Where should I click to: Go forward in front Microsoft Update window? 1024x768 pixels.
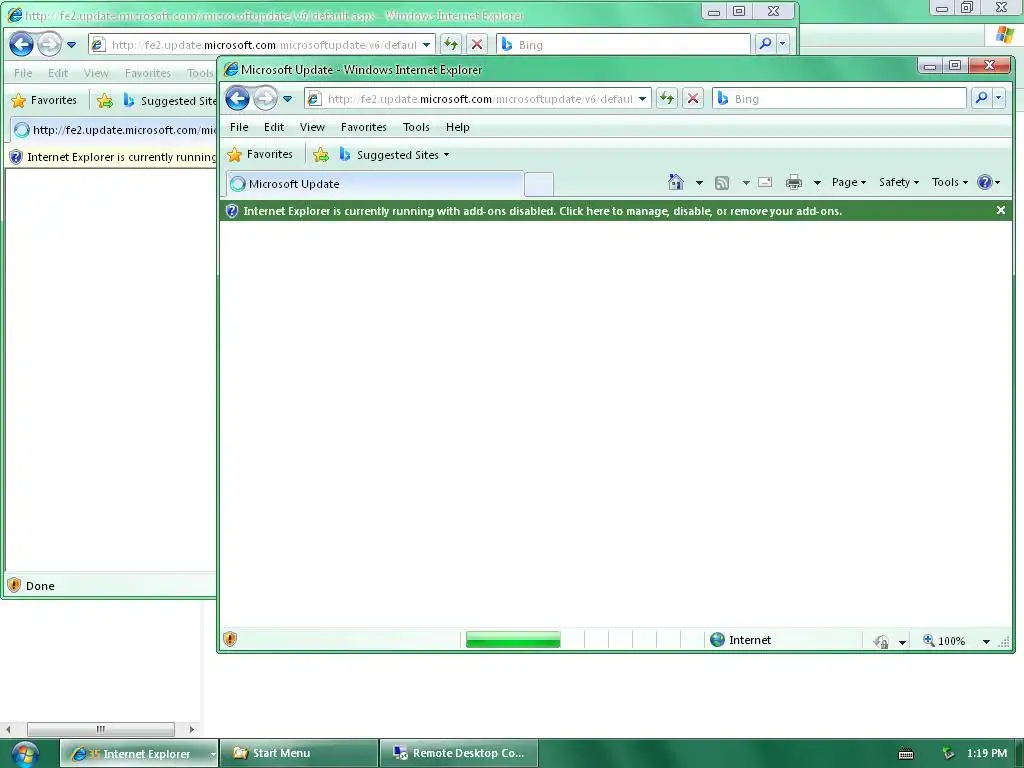(x=265, y=99)
